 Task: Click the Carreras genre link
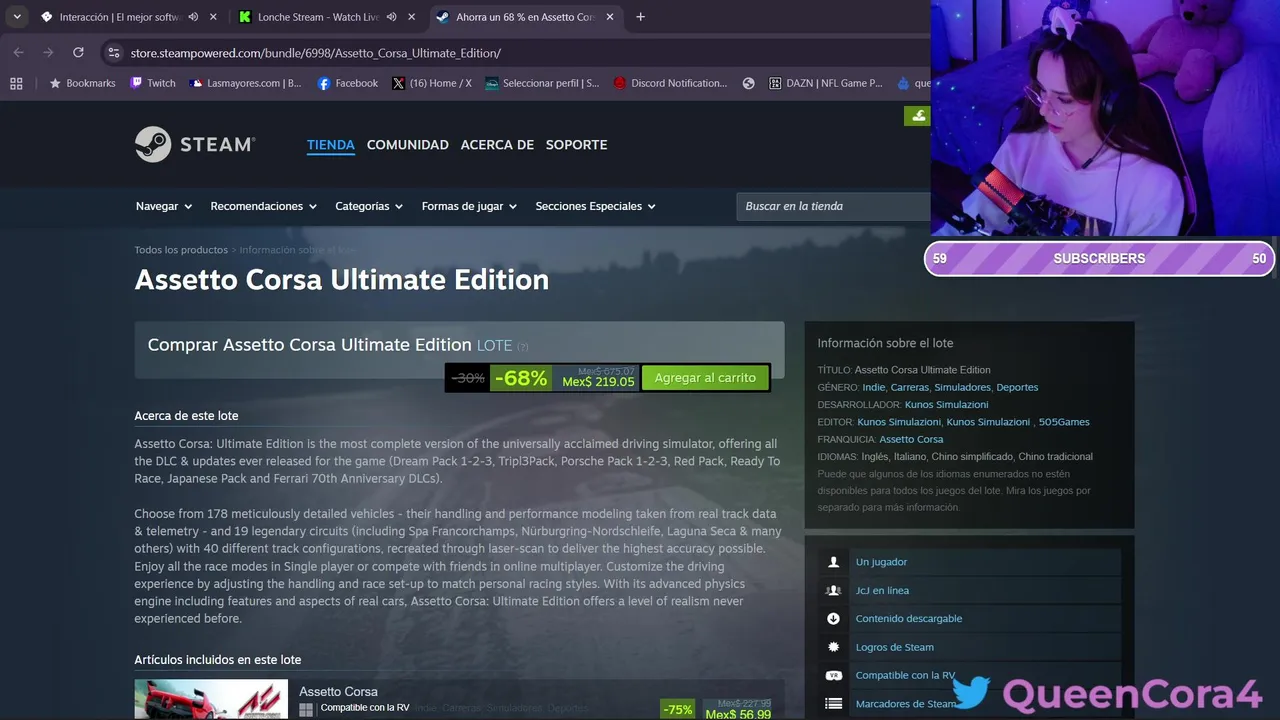coord(910,387)
